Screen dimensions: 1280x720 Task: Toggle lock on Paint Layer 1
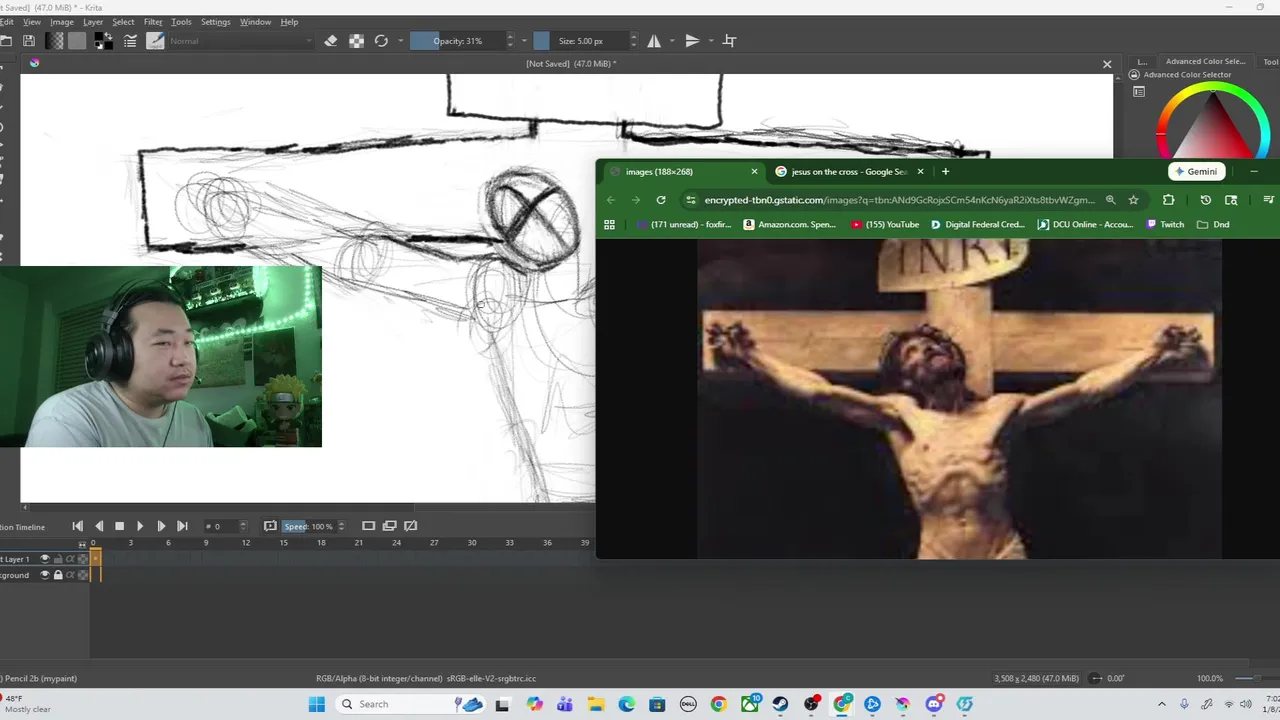tap(57, 559)
